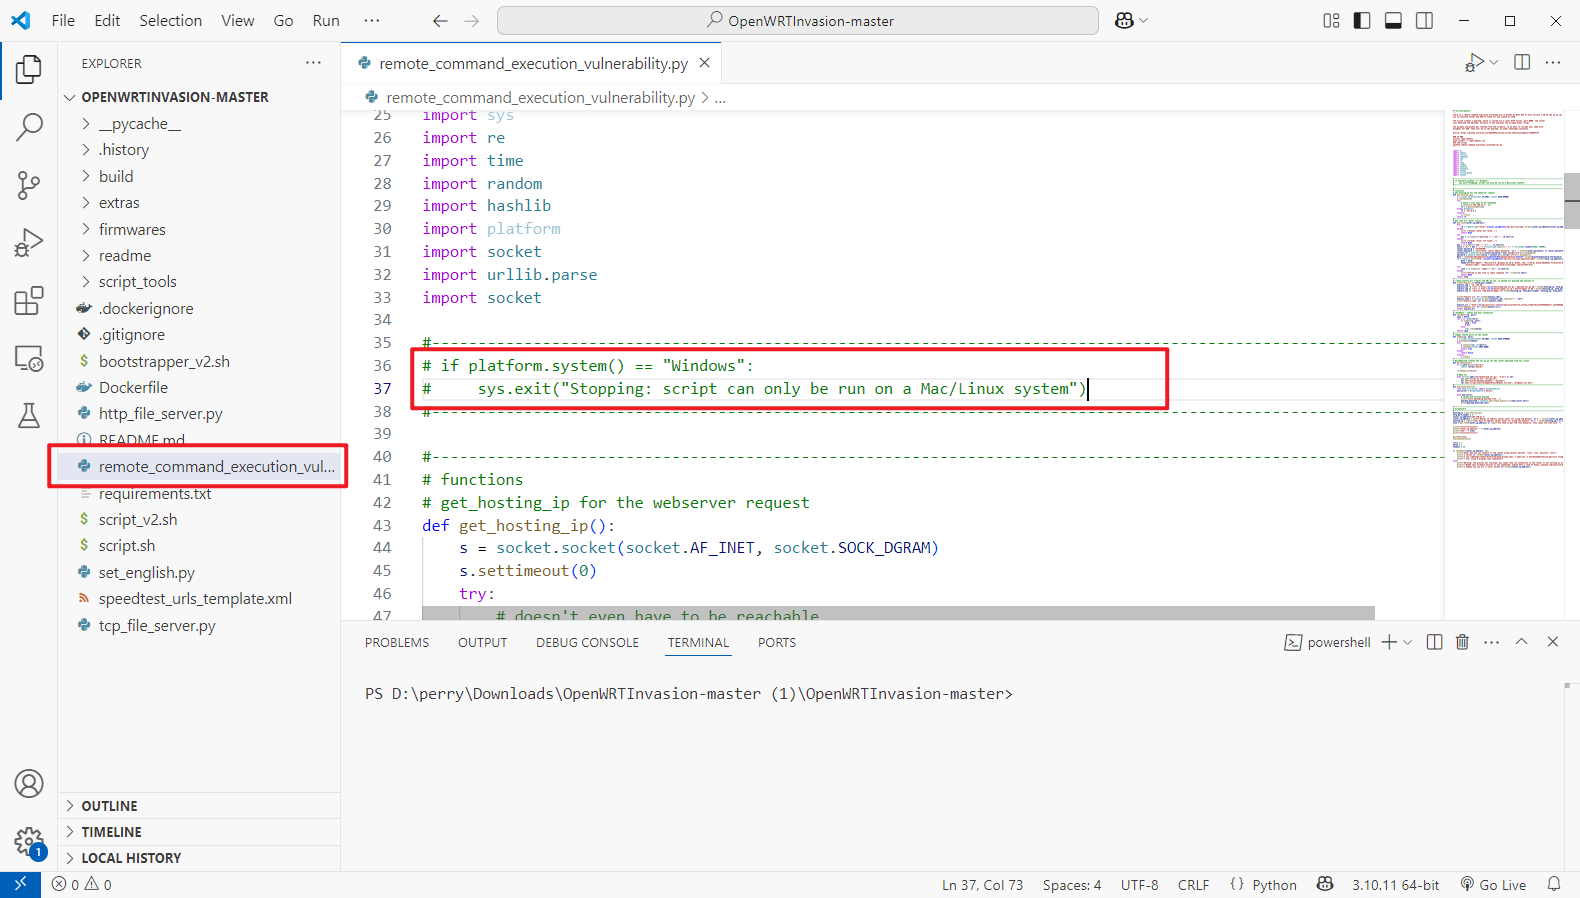Screen dimensions: 1580x898
Task: Run Python file play button
Action: 1474,63
